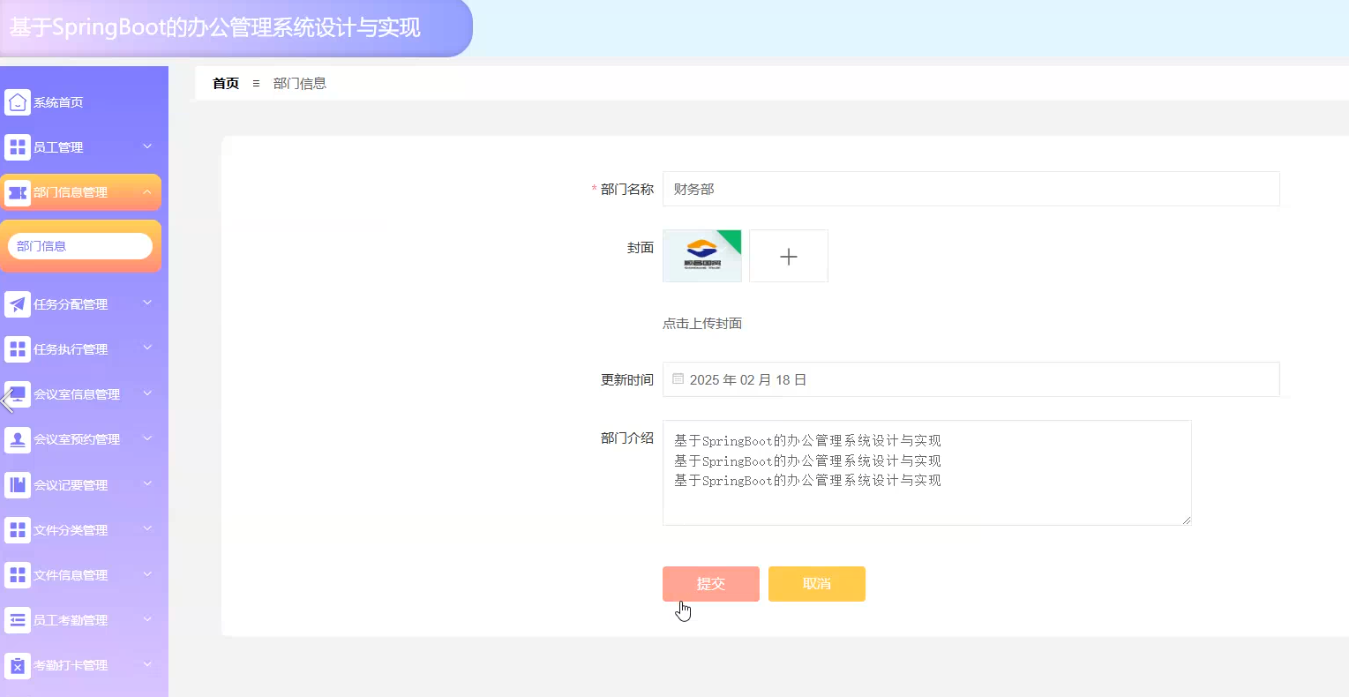Click the 任务分配管理 paper plane icon

tap(17, 304)
